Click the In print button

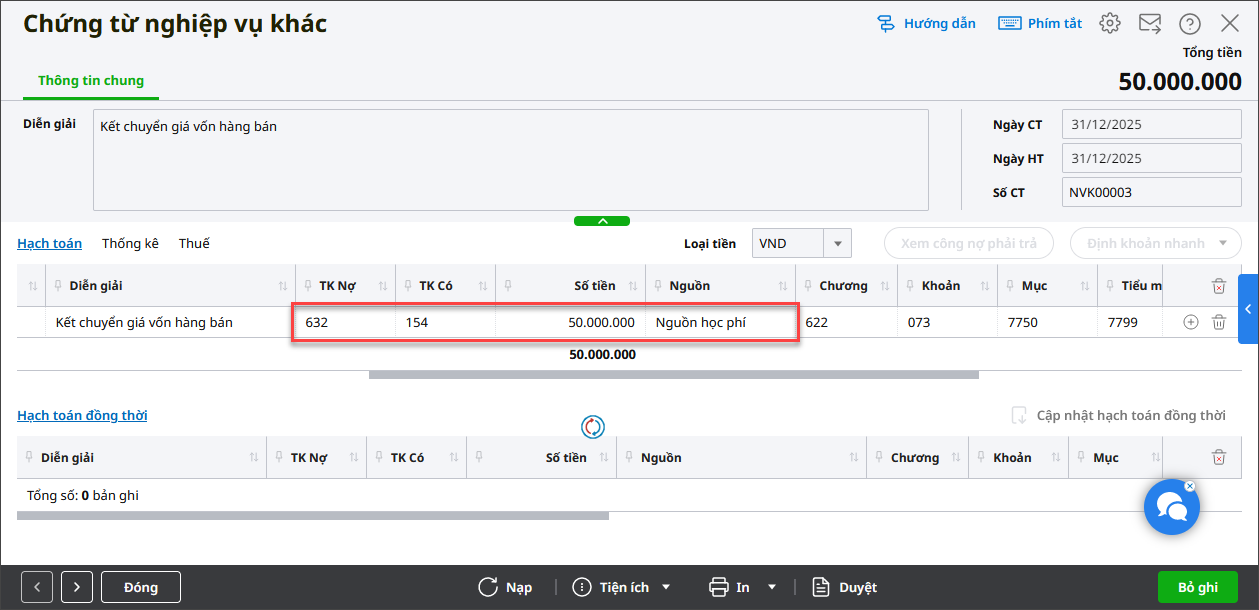729,587
